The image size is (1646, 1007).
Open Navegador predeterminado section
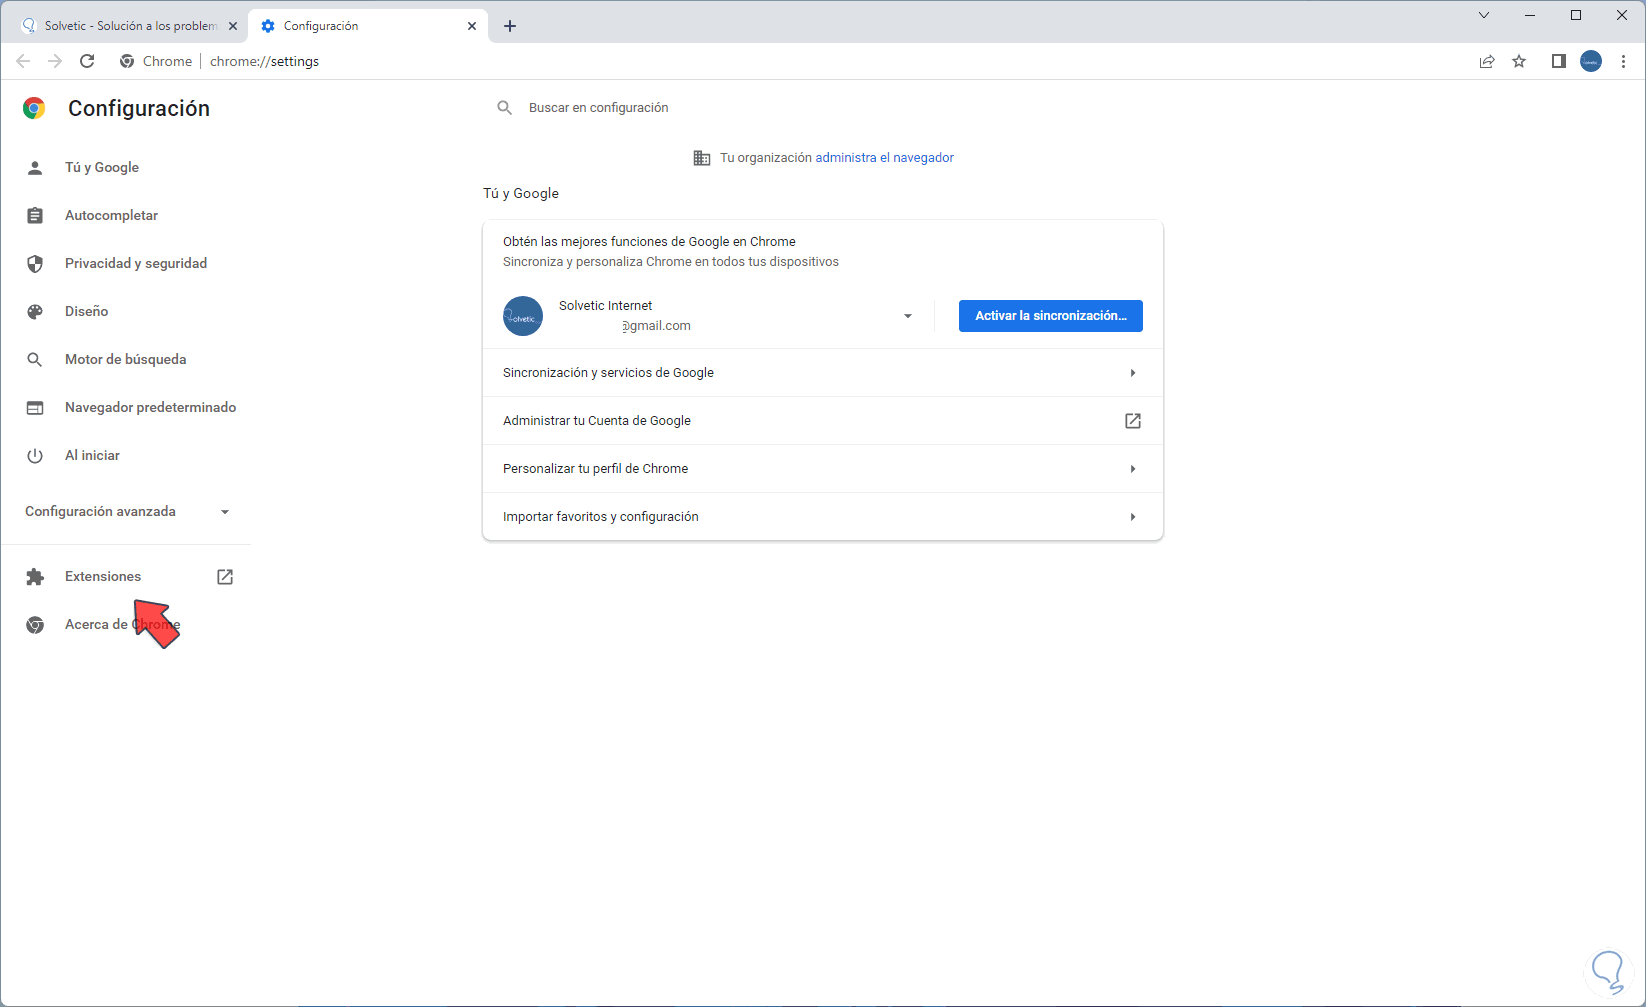click(150, 407)
